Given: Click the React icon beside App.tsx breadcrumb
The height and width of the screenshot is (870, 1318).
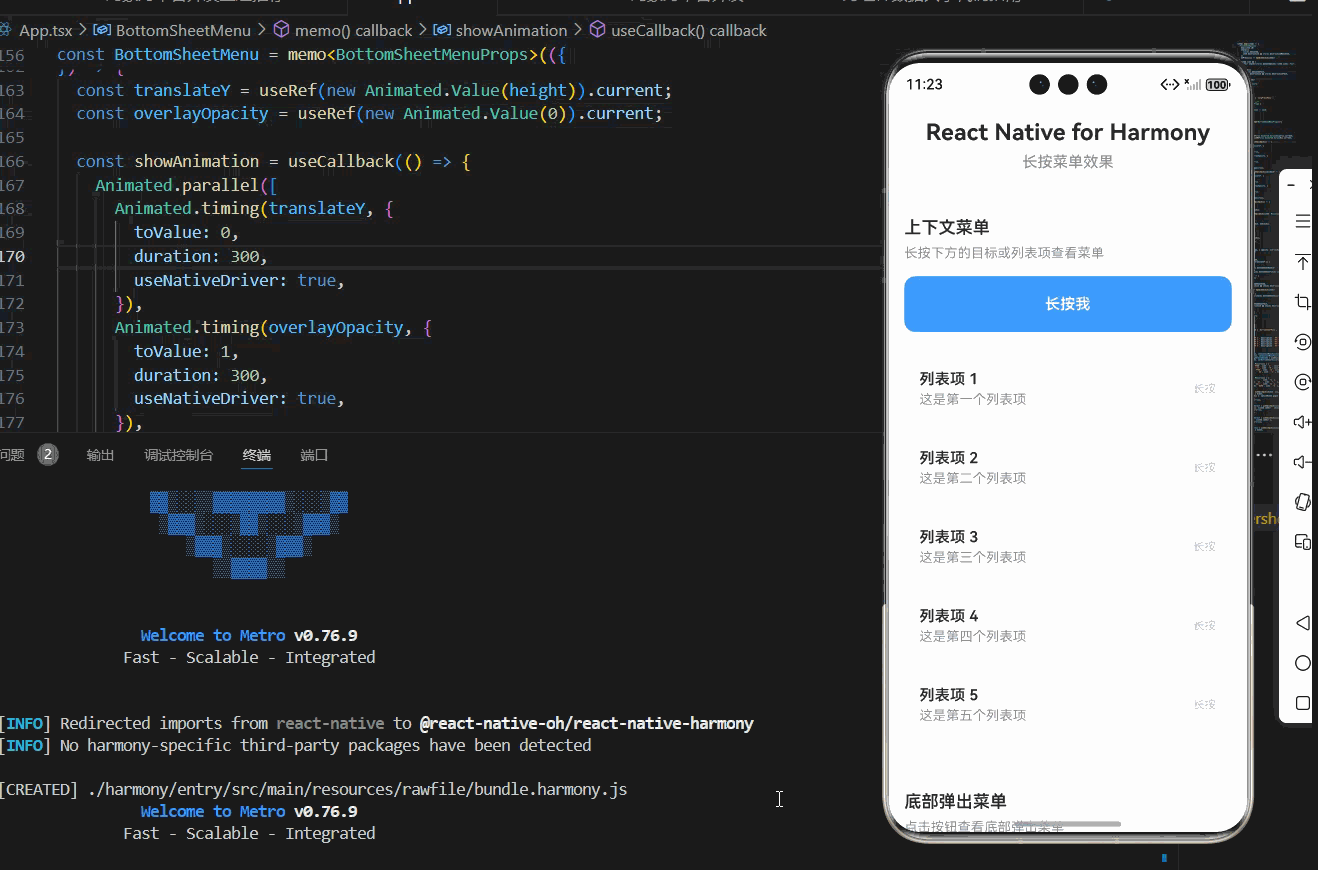Looking at the screenshot, I should coord(6,30).
